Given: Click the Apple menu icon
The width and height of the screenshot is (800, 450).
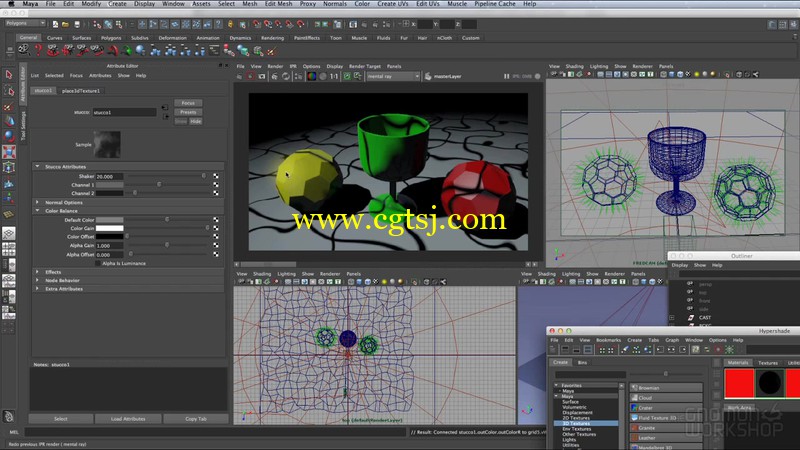Looking at the screenshot, I should [10, 4].
